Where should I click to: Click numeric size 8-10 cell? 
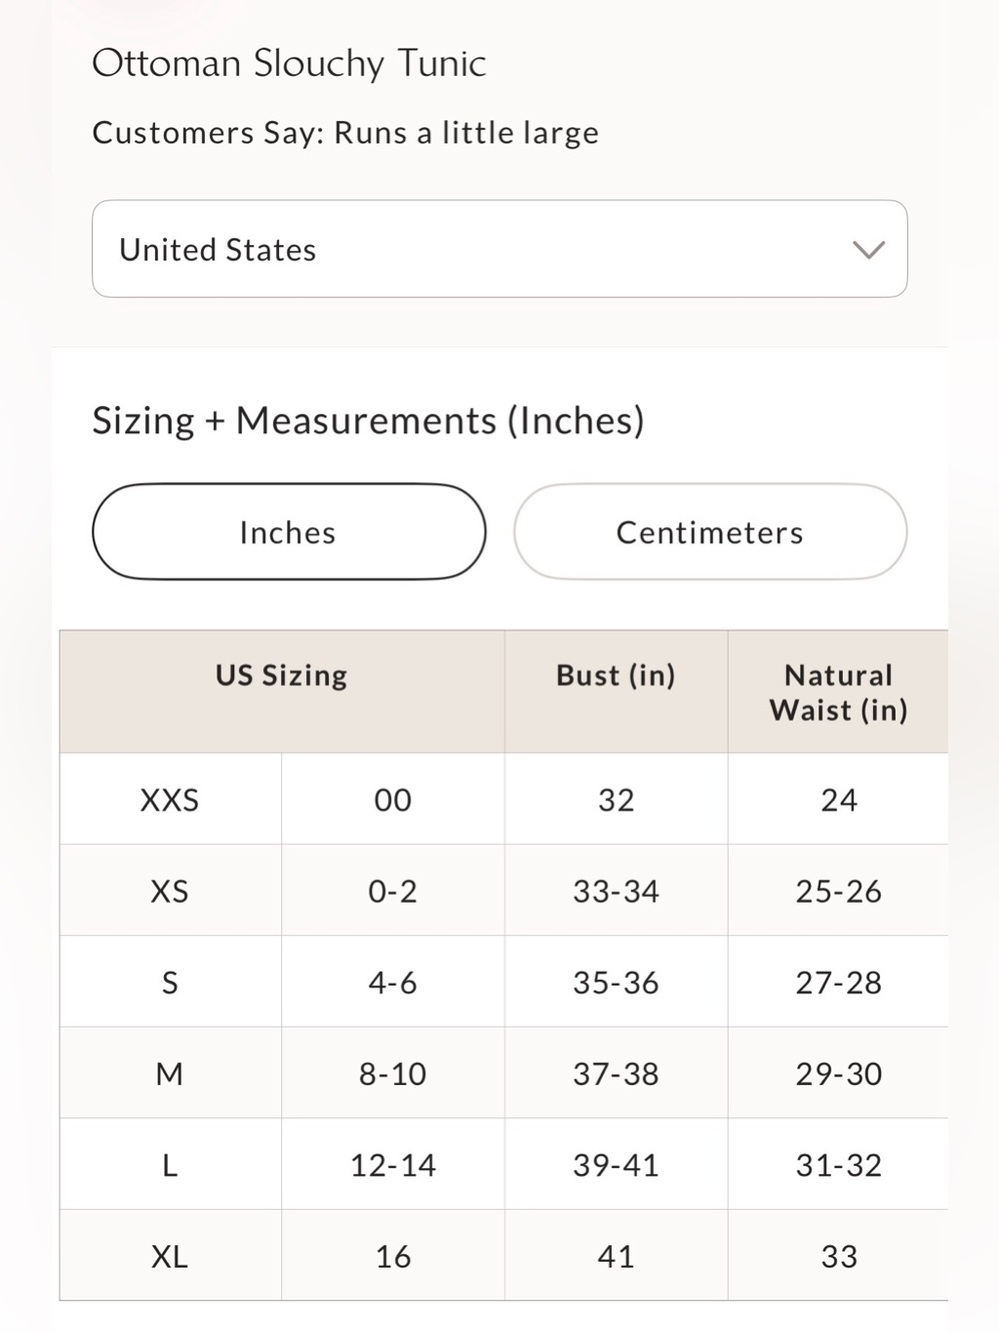pos(393,1073)
